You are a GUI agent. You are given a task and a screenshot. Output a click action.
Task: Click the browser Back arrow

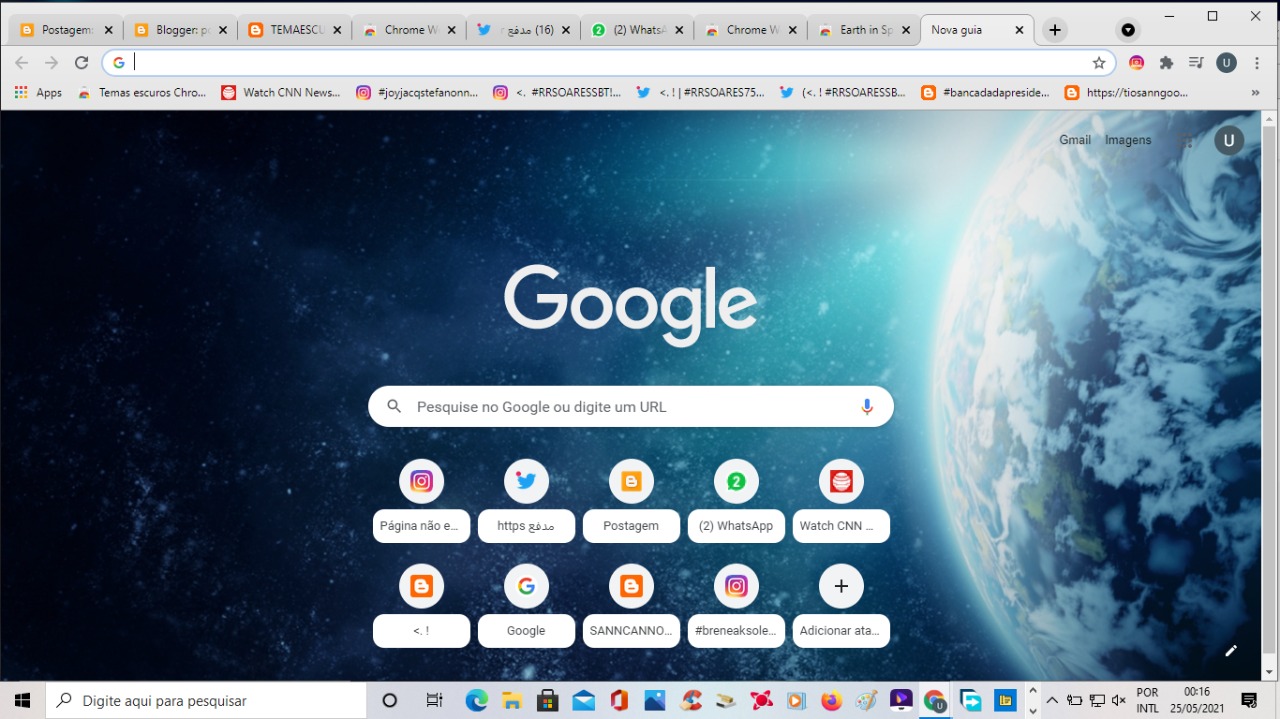22,63
